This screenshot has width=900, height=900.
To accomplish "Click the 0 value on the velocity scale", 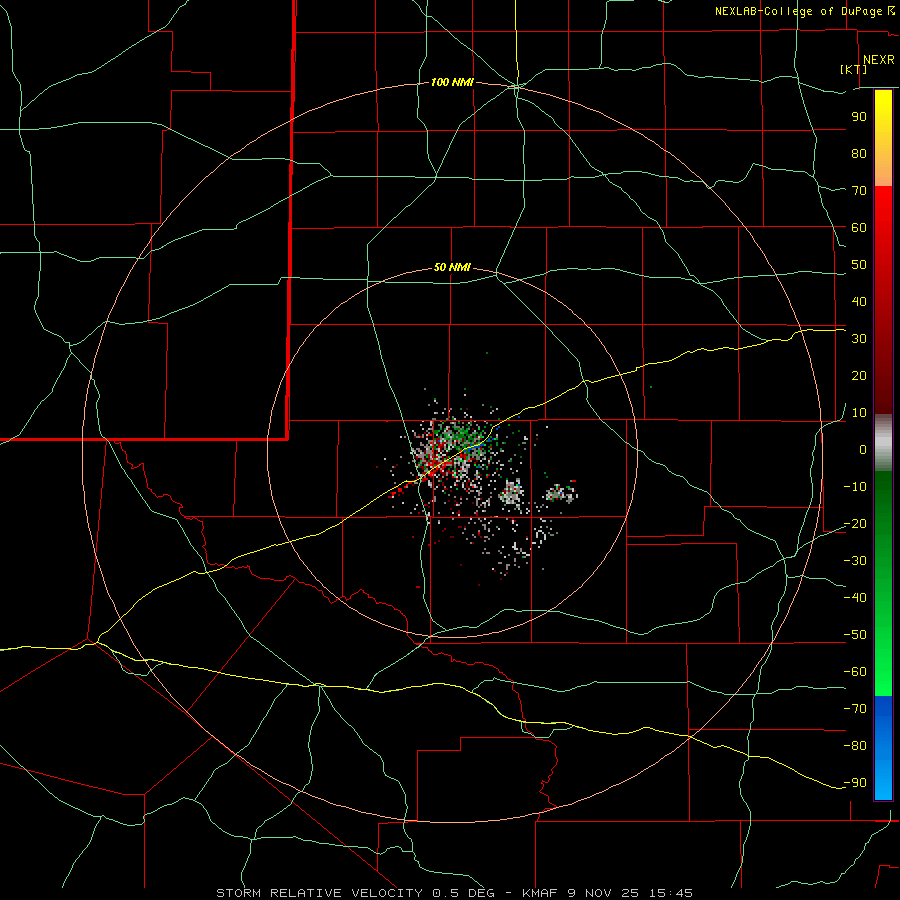I will [863, 449].
